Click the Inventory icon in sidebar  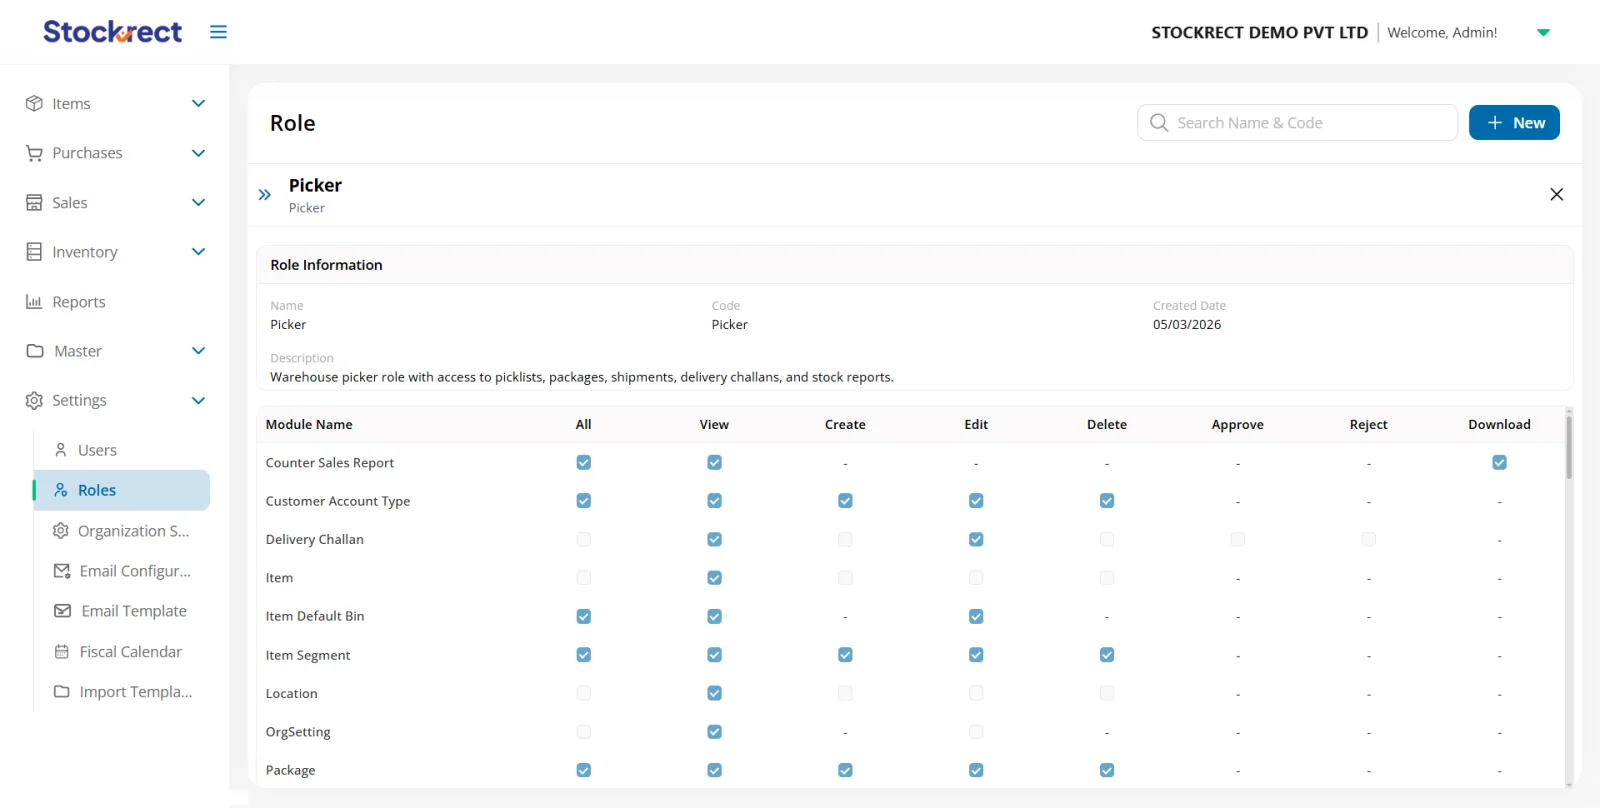tap(34, 252)
